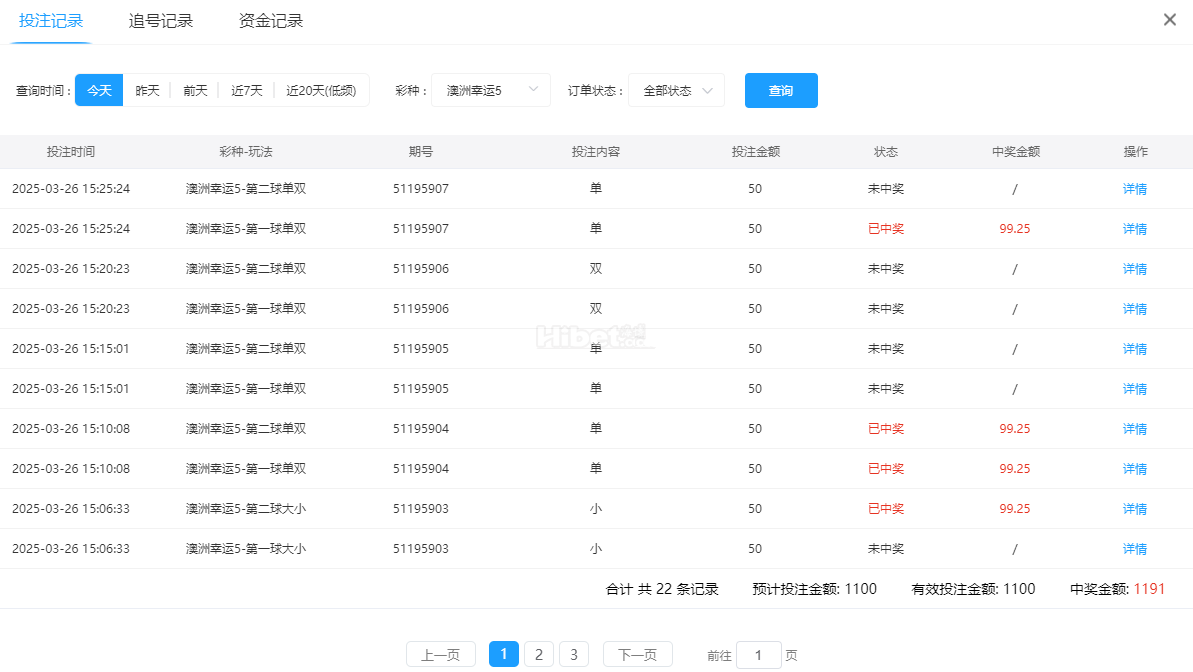Open 详情 for 15:15:01 第二球单双 bet
The width and height of the screenshot is (1193, 672).
1134,349
